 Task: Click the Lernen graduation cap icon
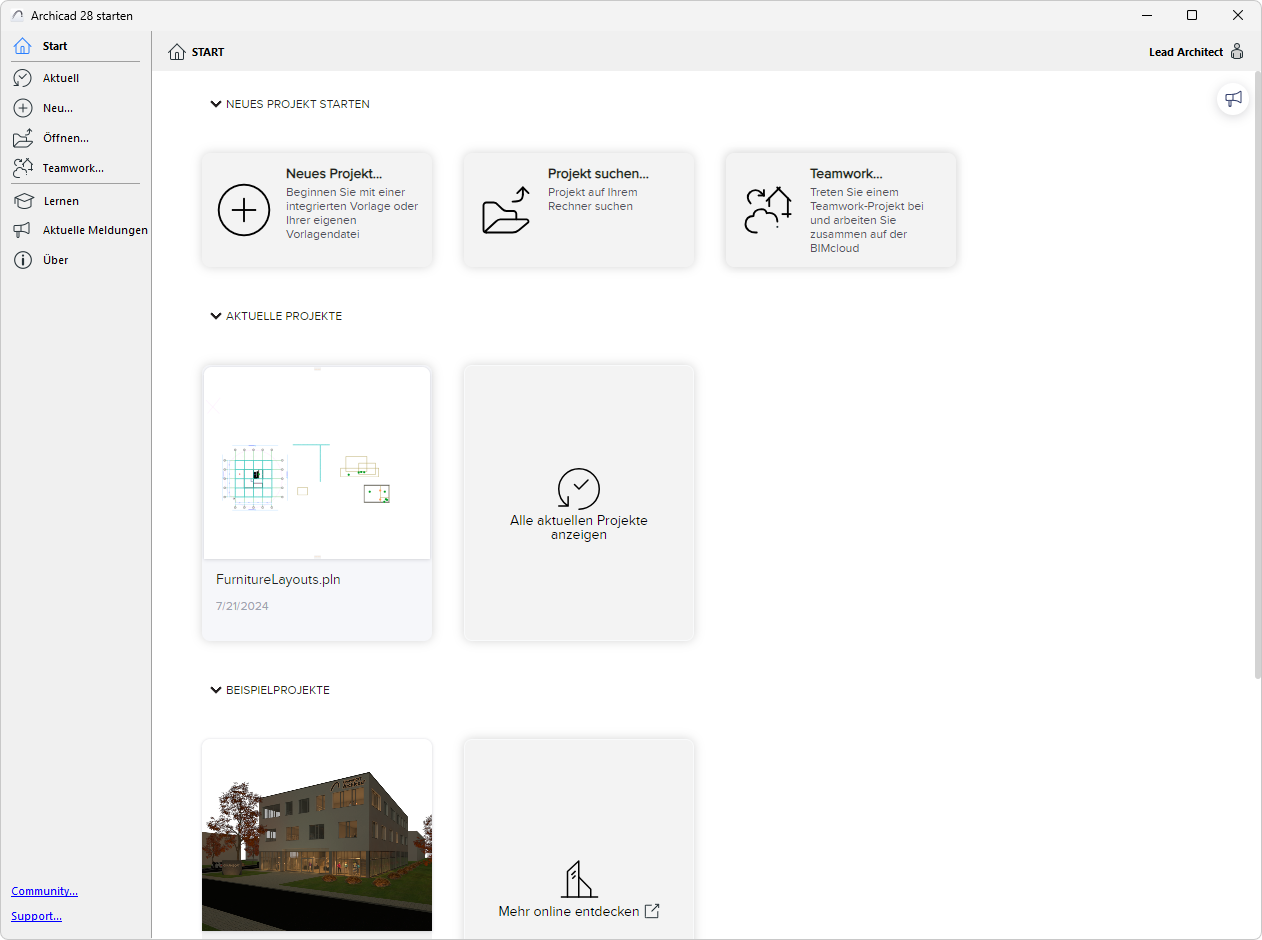coord(23,201)
